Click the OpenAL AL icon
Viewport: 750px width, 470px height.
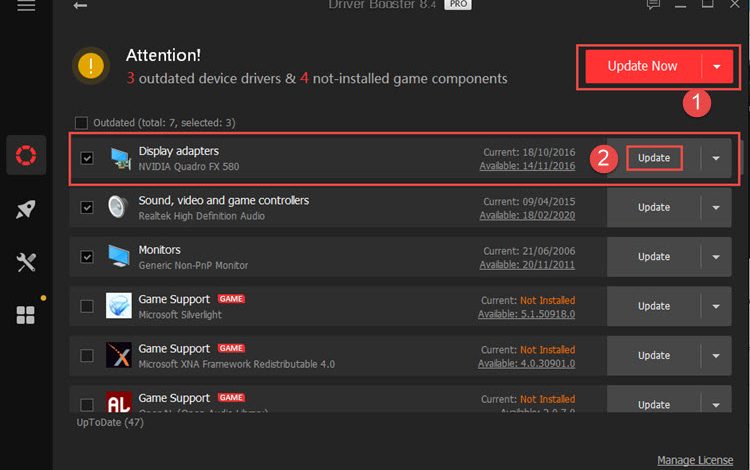(119, 402)
